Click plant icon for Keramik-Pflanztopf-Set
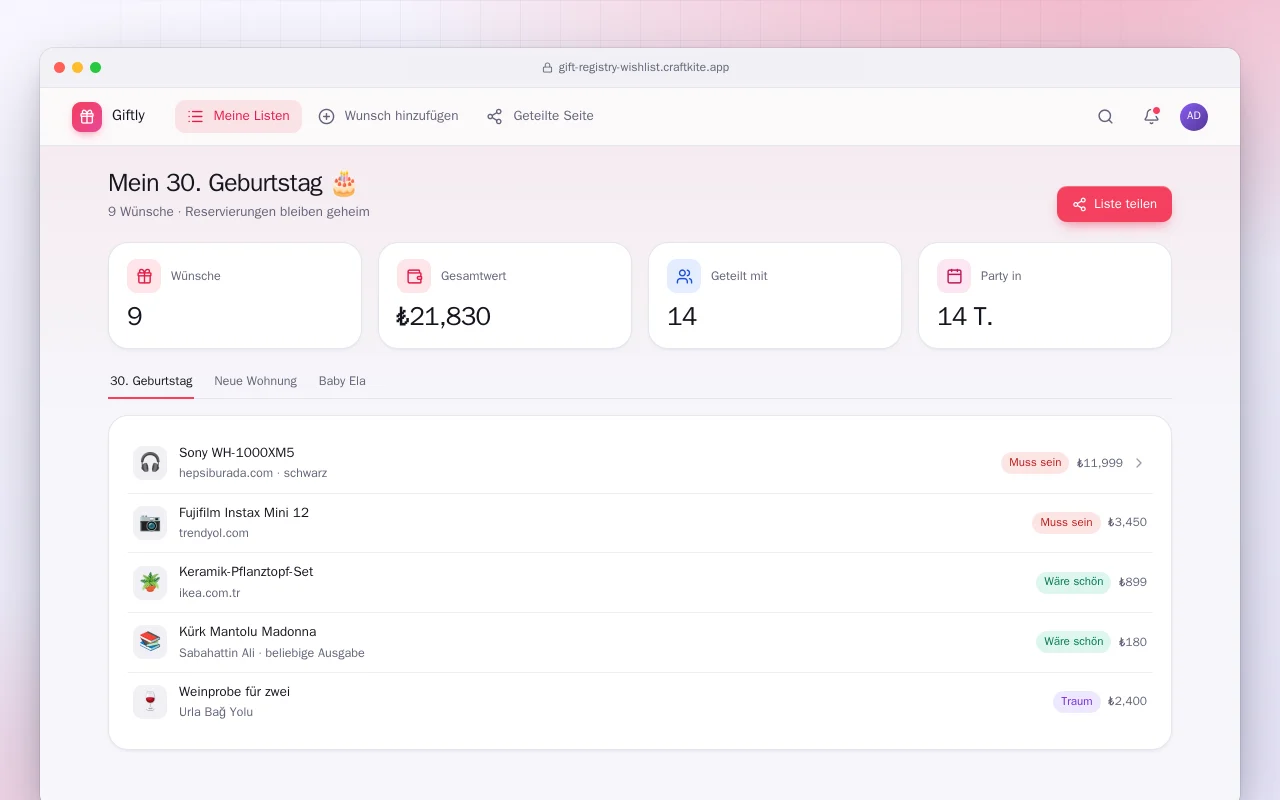The image size is (1280, 800). [150, 583]
